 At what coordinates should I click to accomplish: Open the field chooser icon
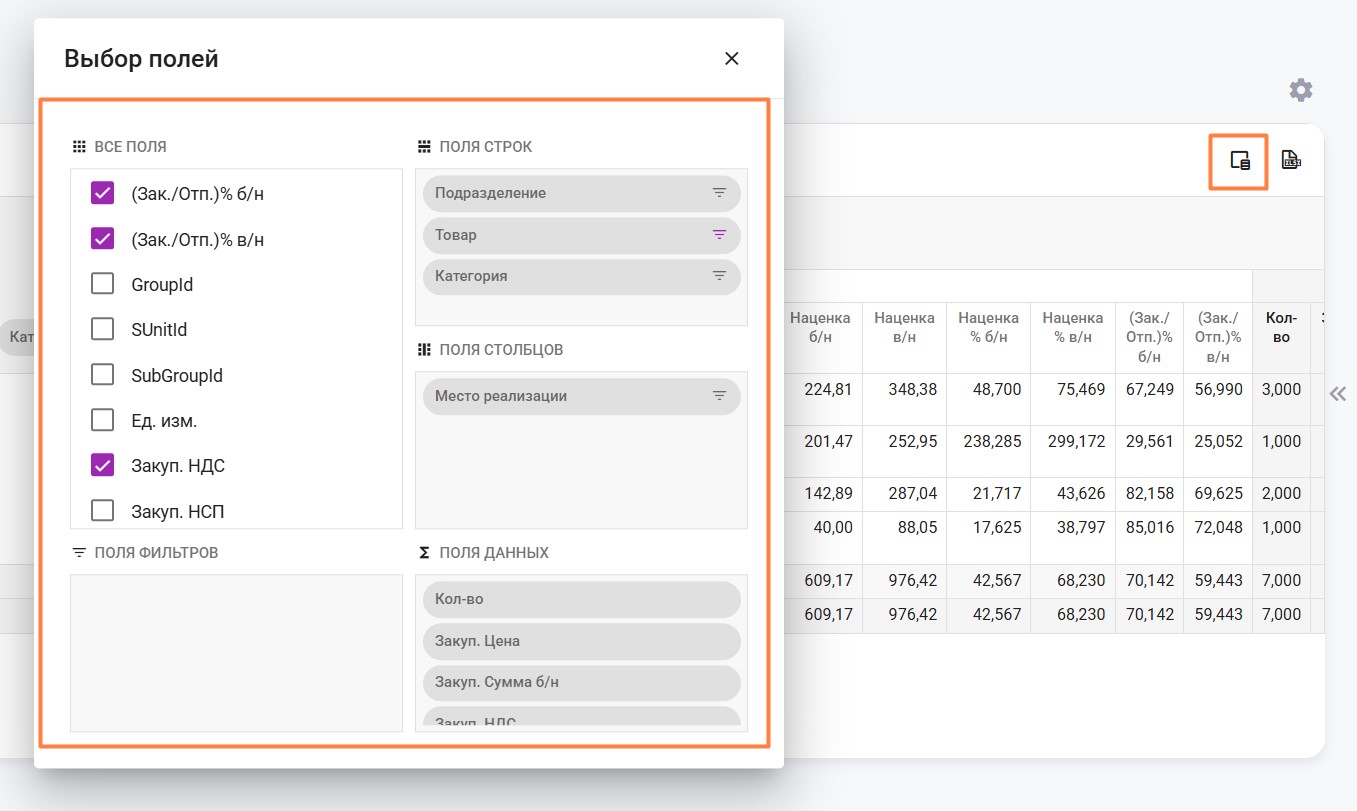[x=1240, y=161]
